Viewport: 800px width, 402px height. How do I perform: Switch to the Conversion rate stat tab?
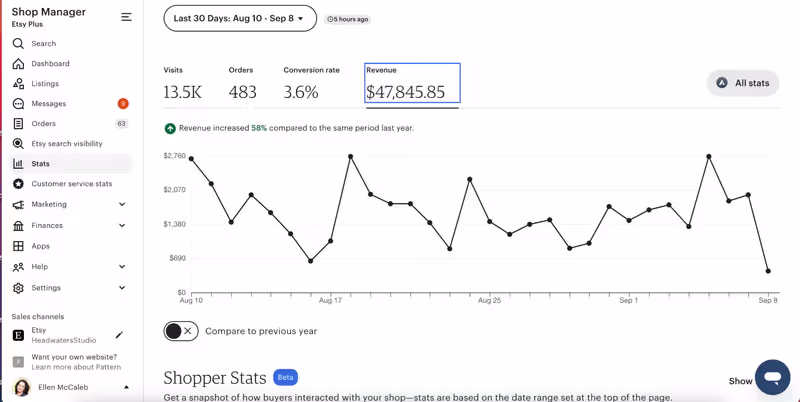pos(311,84)
